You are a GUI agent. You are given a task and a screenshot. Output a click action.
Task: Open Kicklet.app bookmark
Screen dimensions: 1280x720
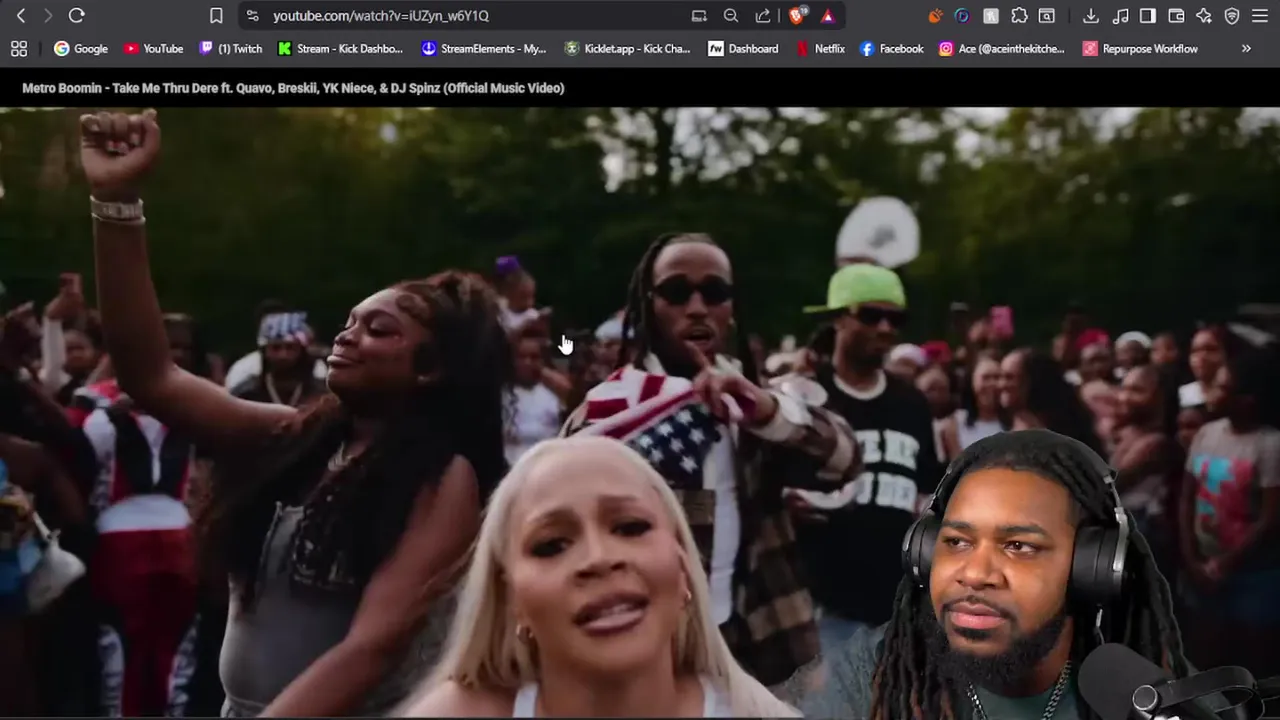pos(627,48)
